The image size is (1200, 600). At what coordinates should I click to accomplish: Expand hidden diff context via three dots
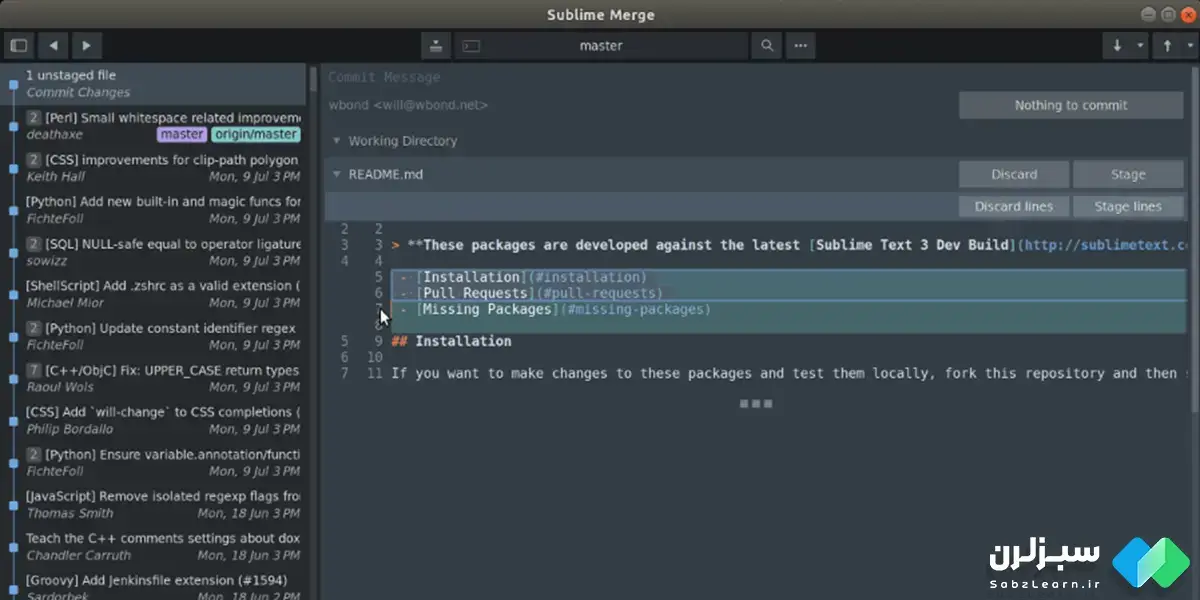coord(755,404)
